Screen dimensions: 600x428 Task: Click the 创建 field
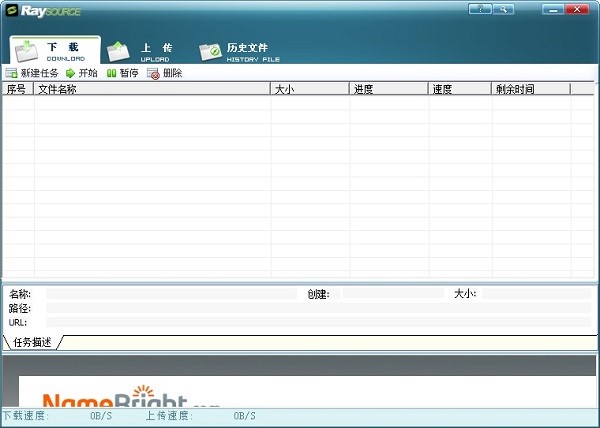tap(393, 293)
